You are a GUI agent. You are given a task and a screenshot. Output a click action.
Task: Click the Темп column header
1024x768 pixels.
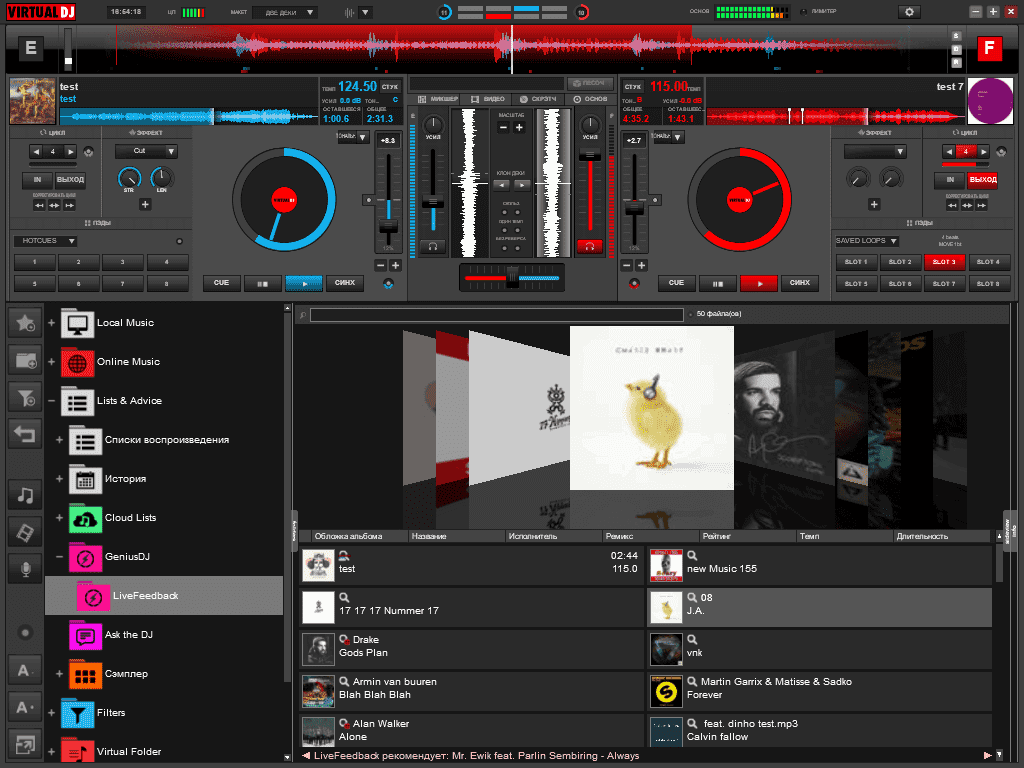coord(844,536)
